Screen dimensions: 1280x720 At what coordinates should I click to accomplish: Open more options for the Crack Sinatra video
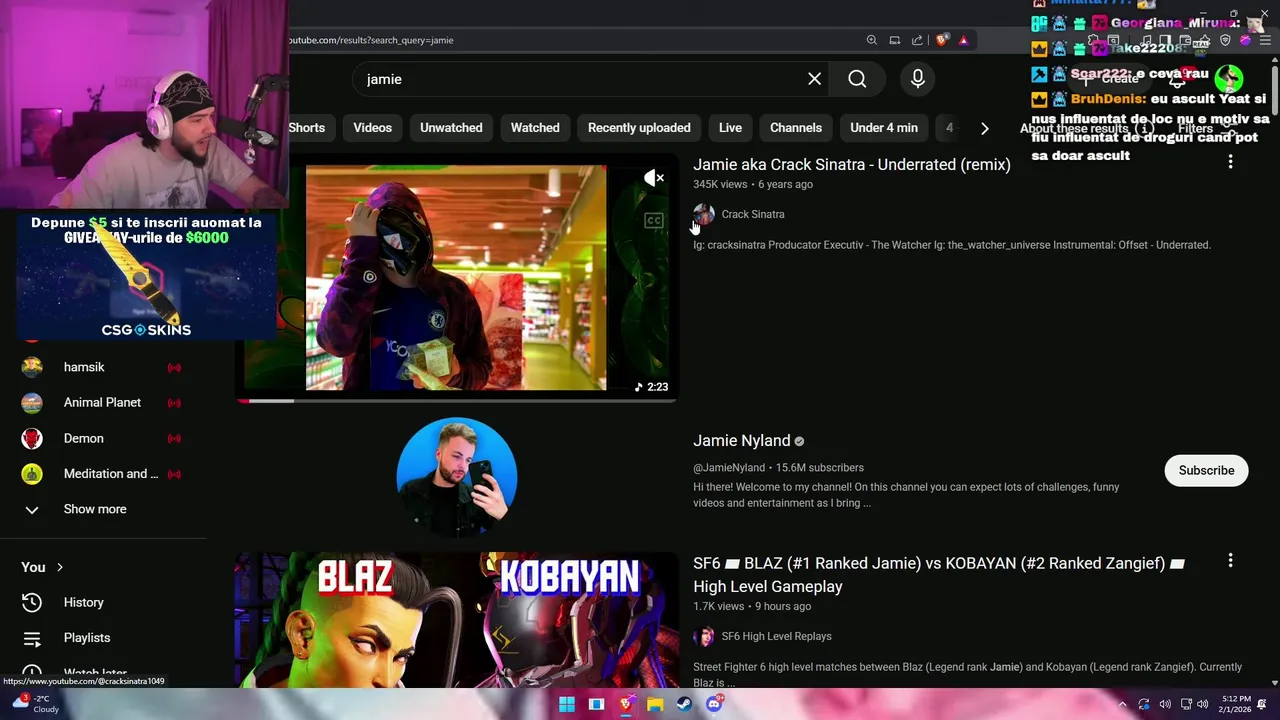(x=1230, y=162)
